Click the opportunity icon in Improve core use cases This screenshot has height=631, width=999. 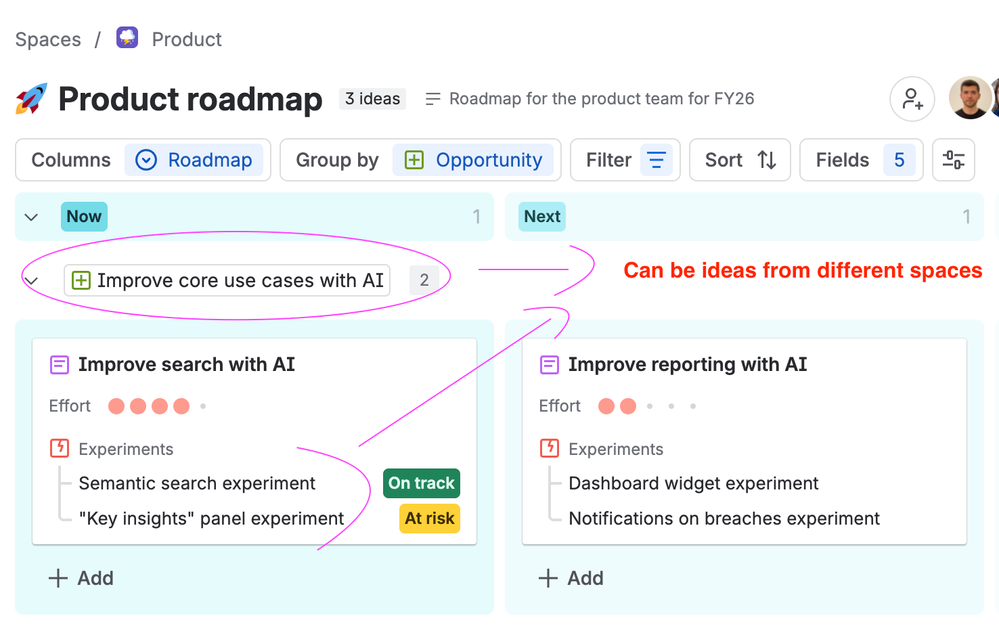(81, 280)
